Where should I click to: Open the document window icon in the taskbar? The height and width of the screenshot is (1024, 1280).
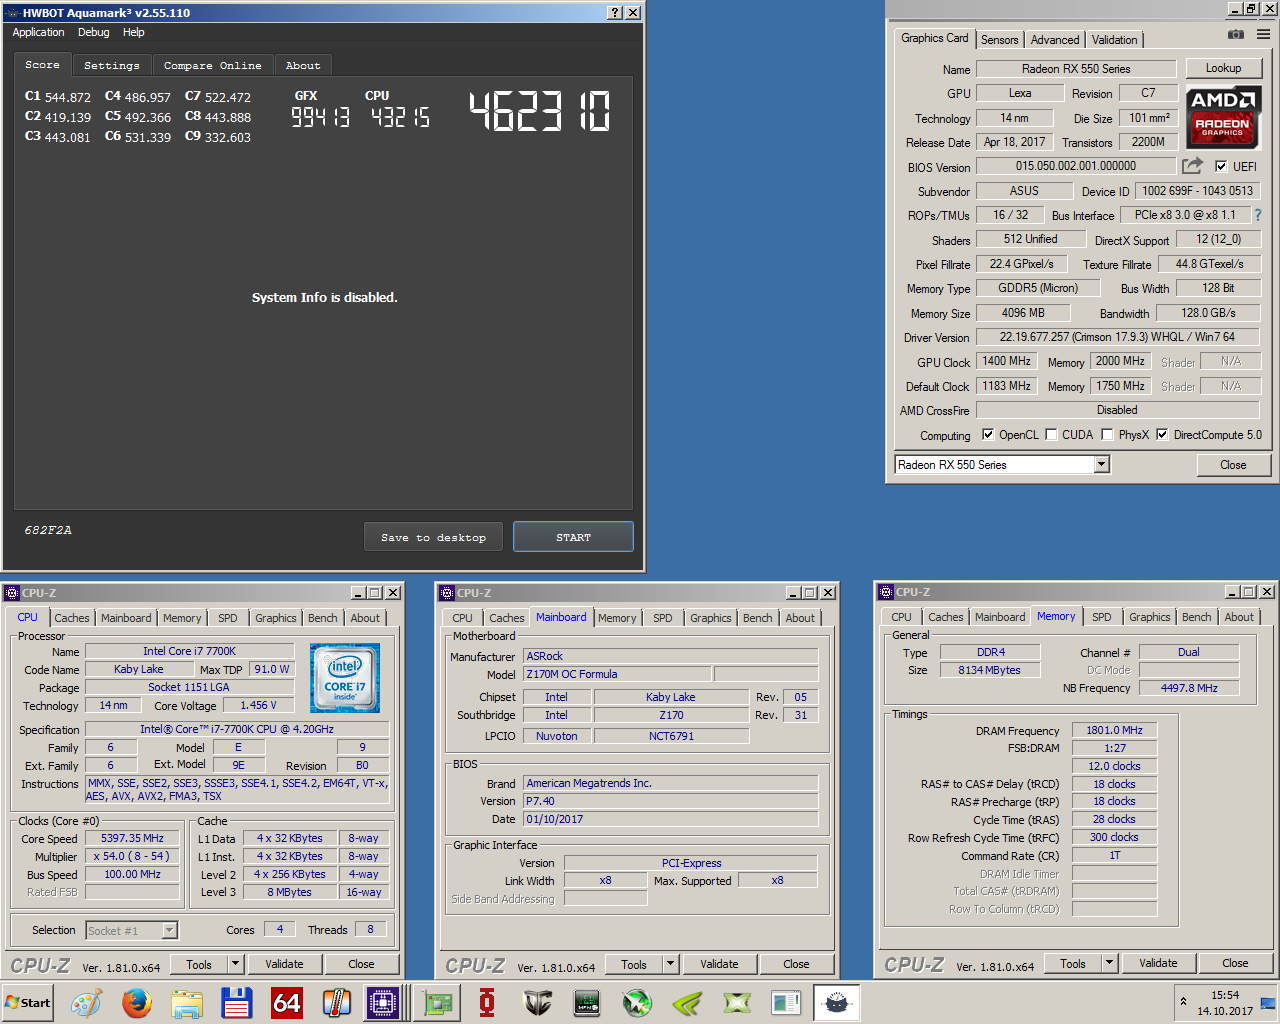point(787,1002)
